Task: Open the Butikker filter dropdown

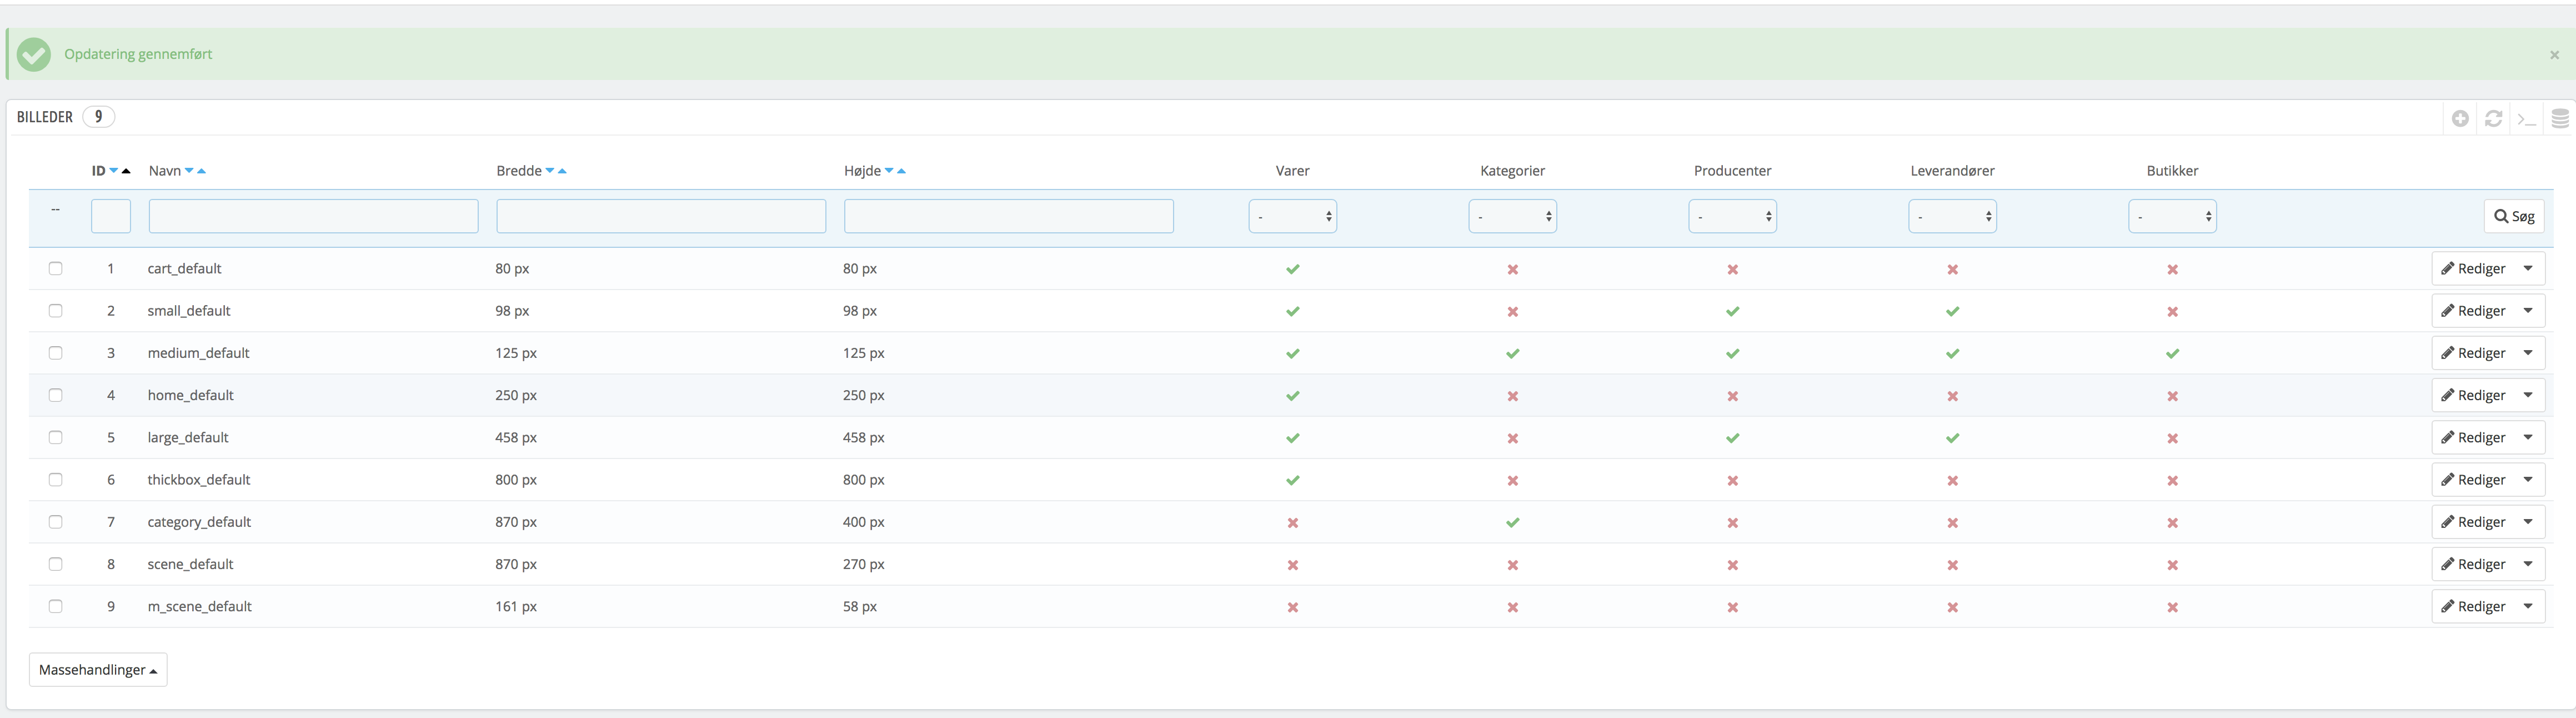Action: [2172, 216]
